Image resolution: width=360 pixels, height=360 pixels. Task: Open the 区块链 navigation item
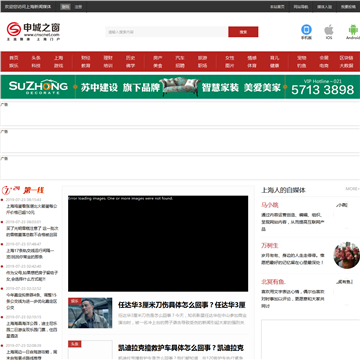tap(346, 58)
